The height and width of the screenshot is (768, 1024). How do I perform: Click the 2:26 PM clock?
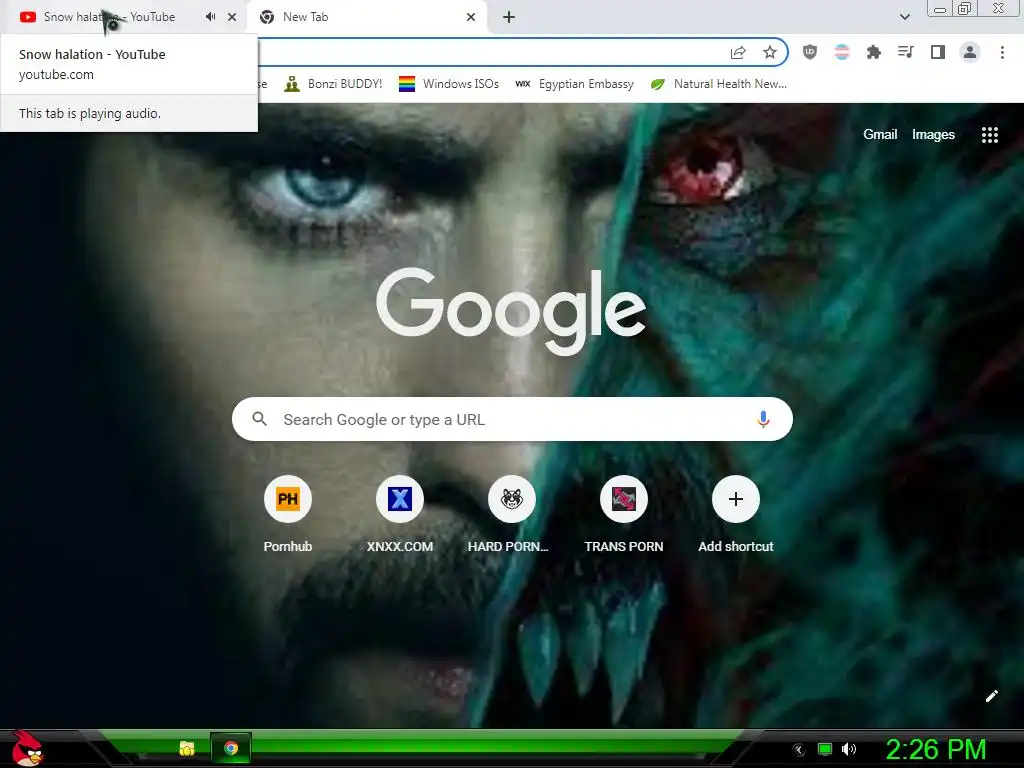coord(935,749)
